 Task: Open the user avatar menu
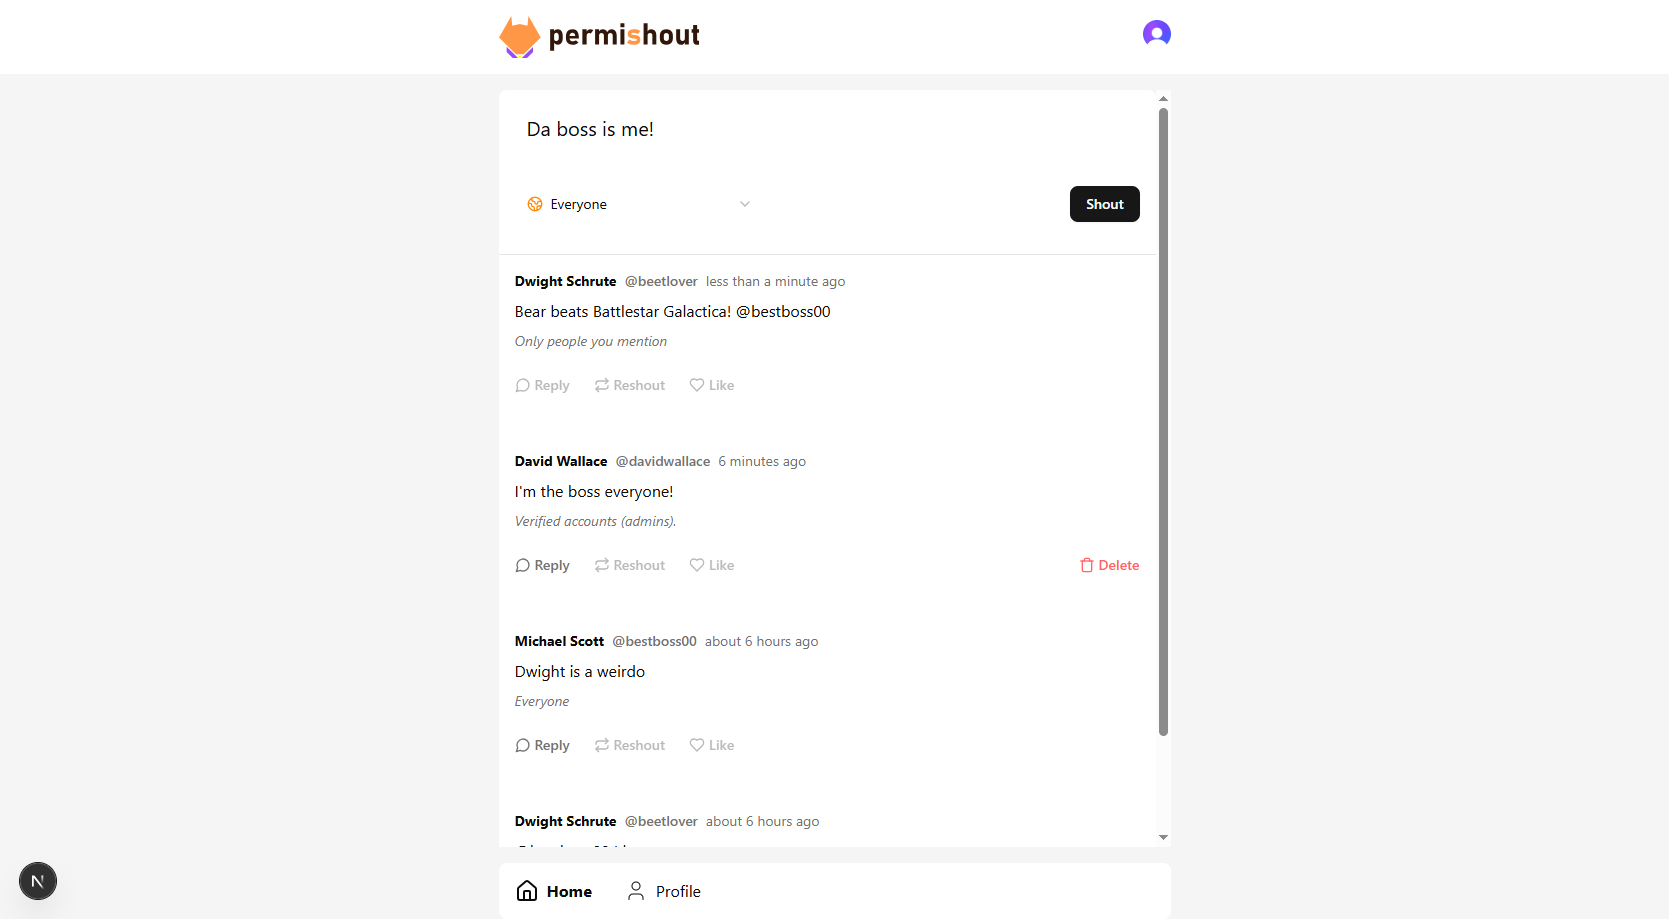point(1156,33)
